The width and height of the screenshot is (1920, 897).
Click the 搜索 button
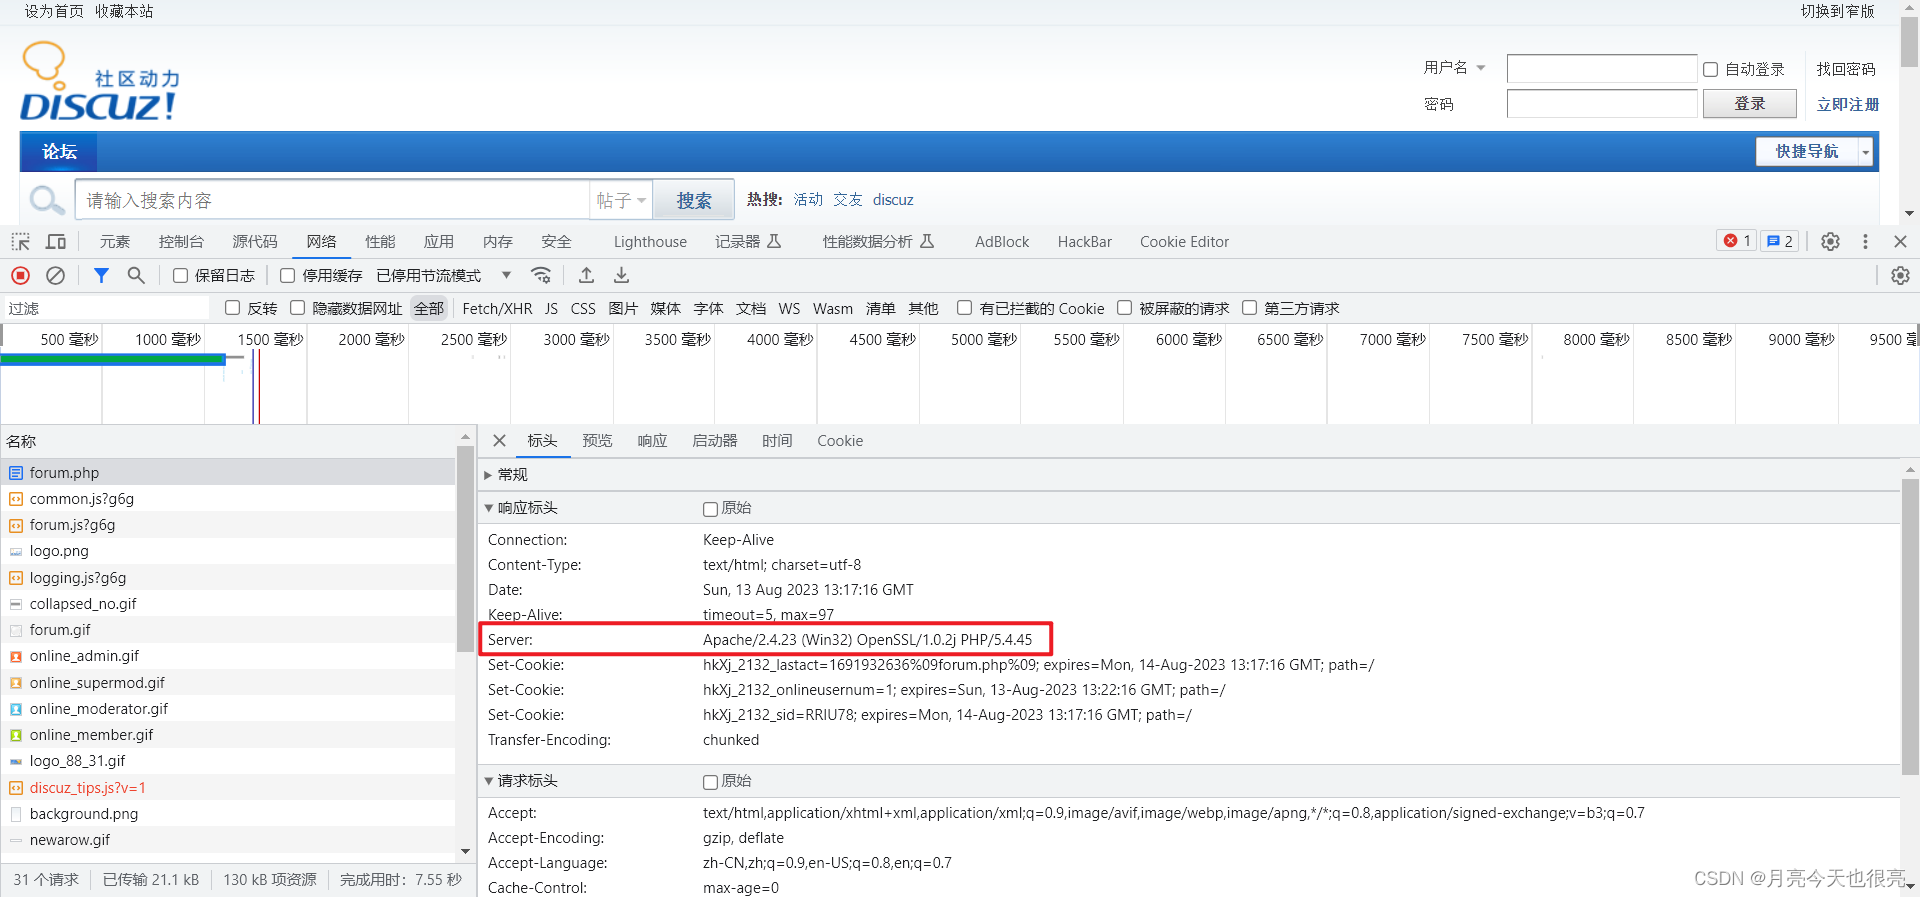pos(694,200)
